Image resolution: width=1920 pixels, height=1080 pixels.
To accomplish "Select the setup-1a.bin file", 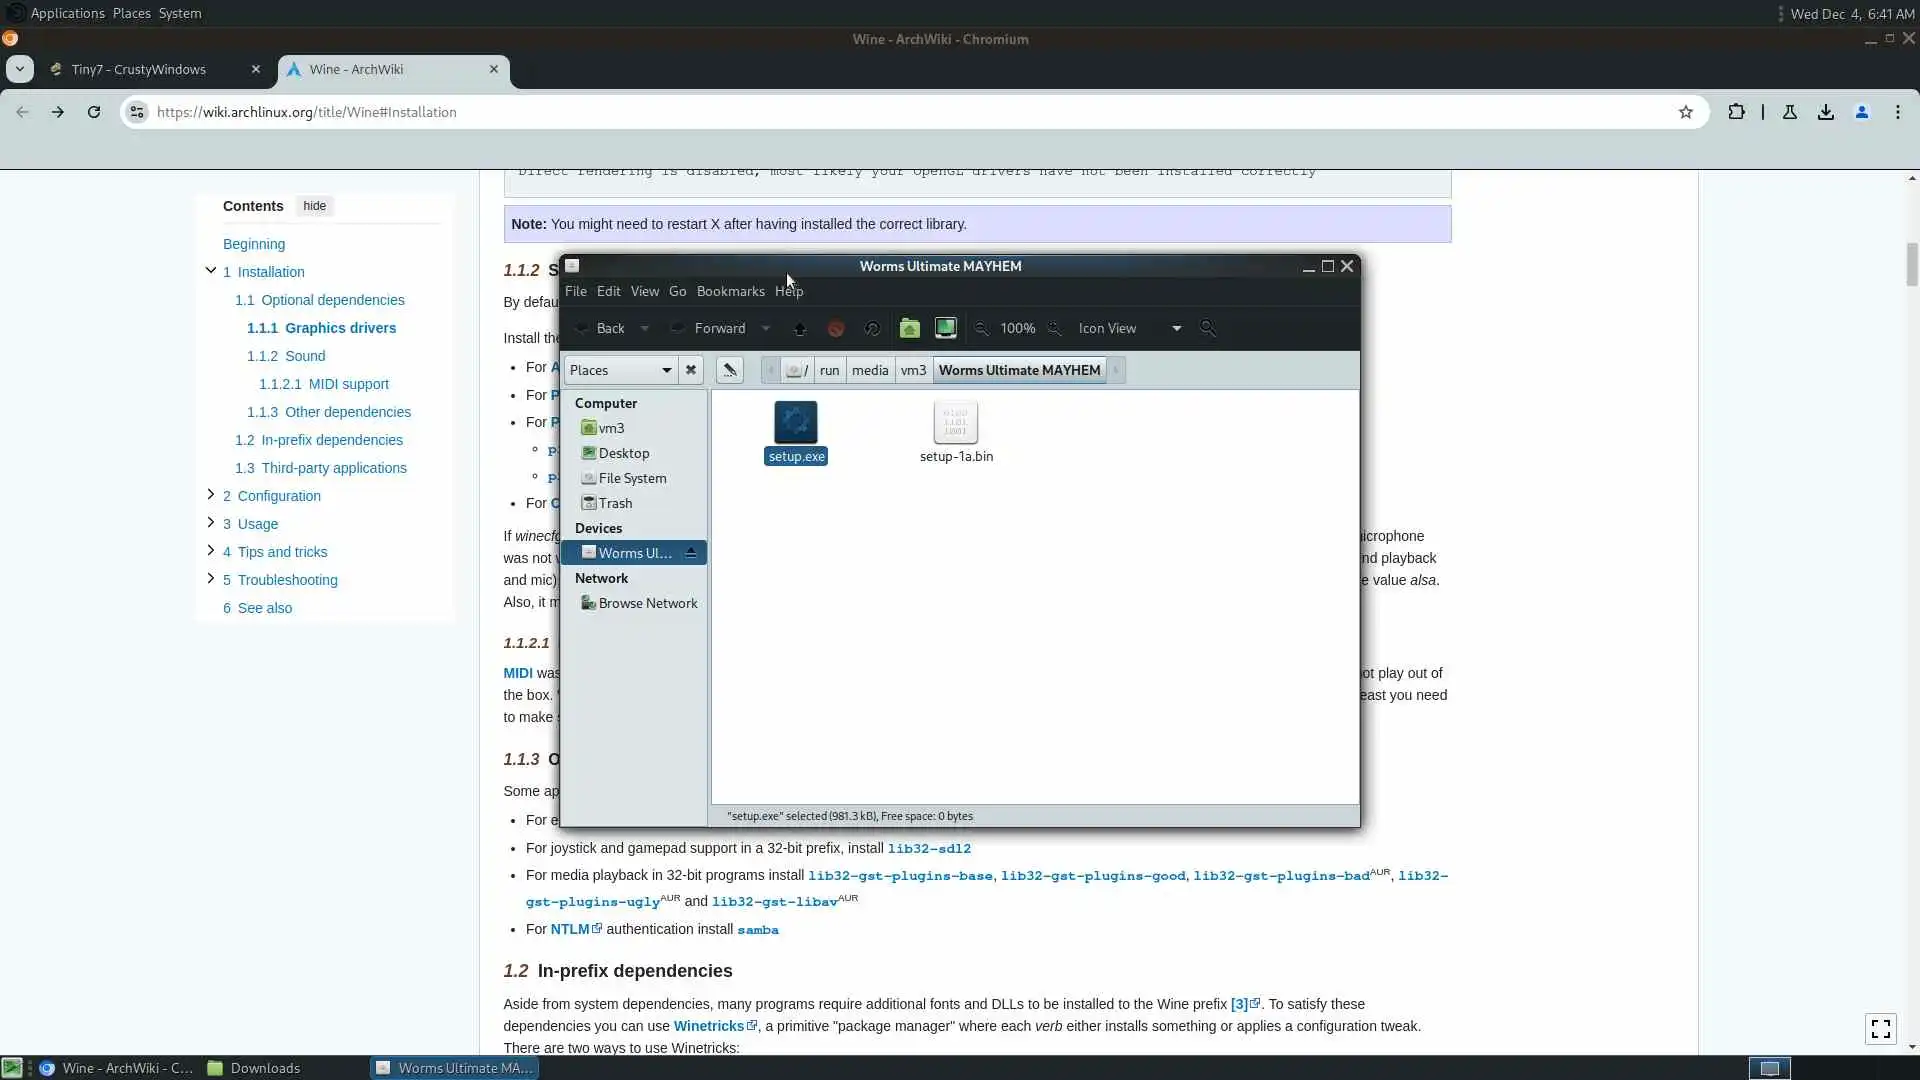I will click(955, 433).
